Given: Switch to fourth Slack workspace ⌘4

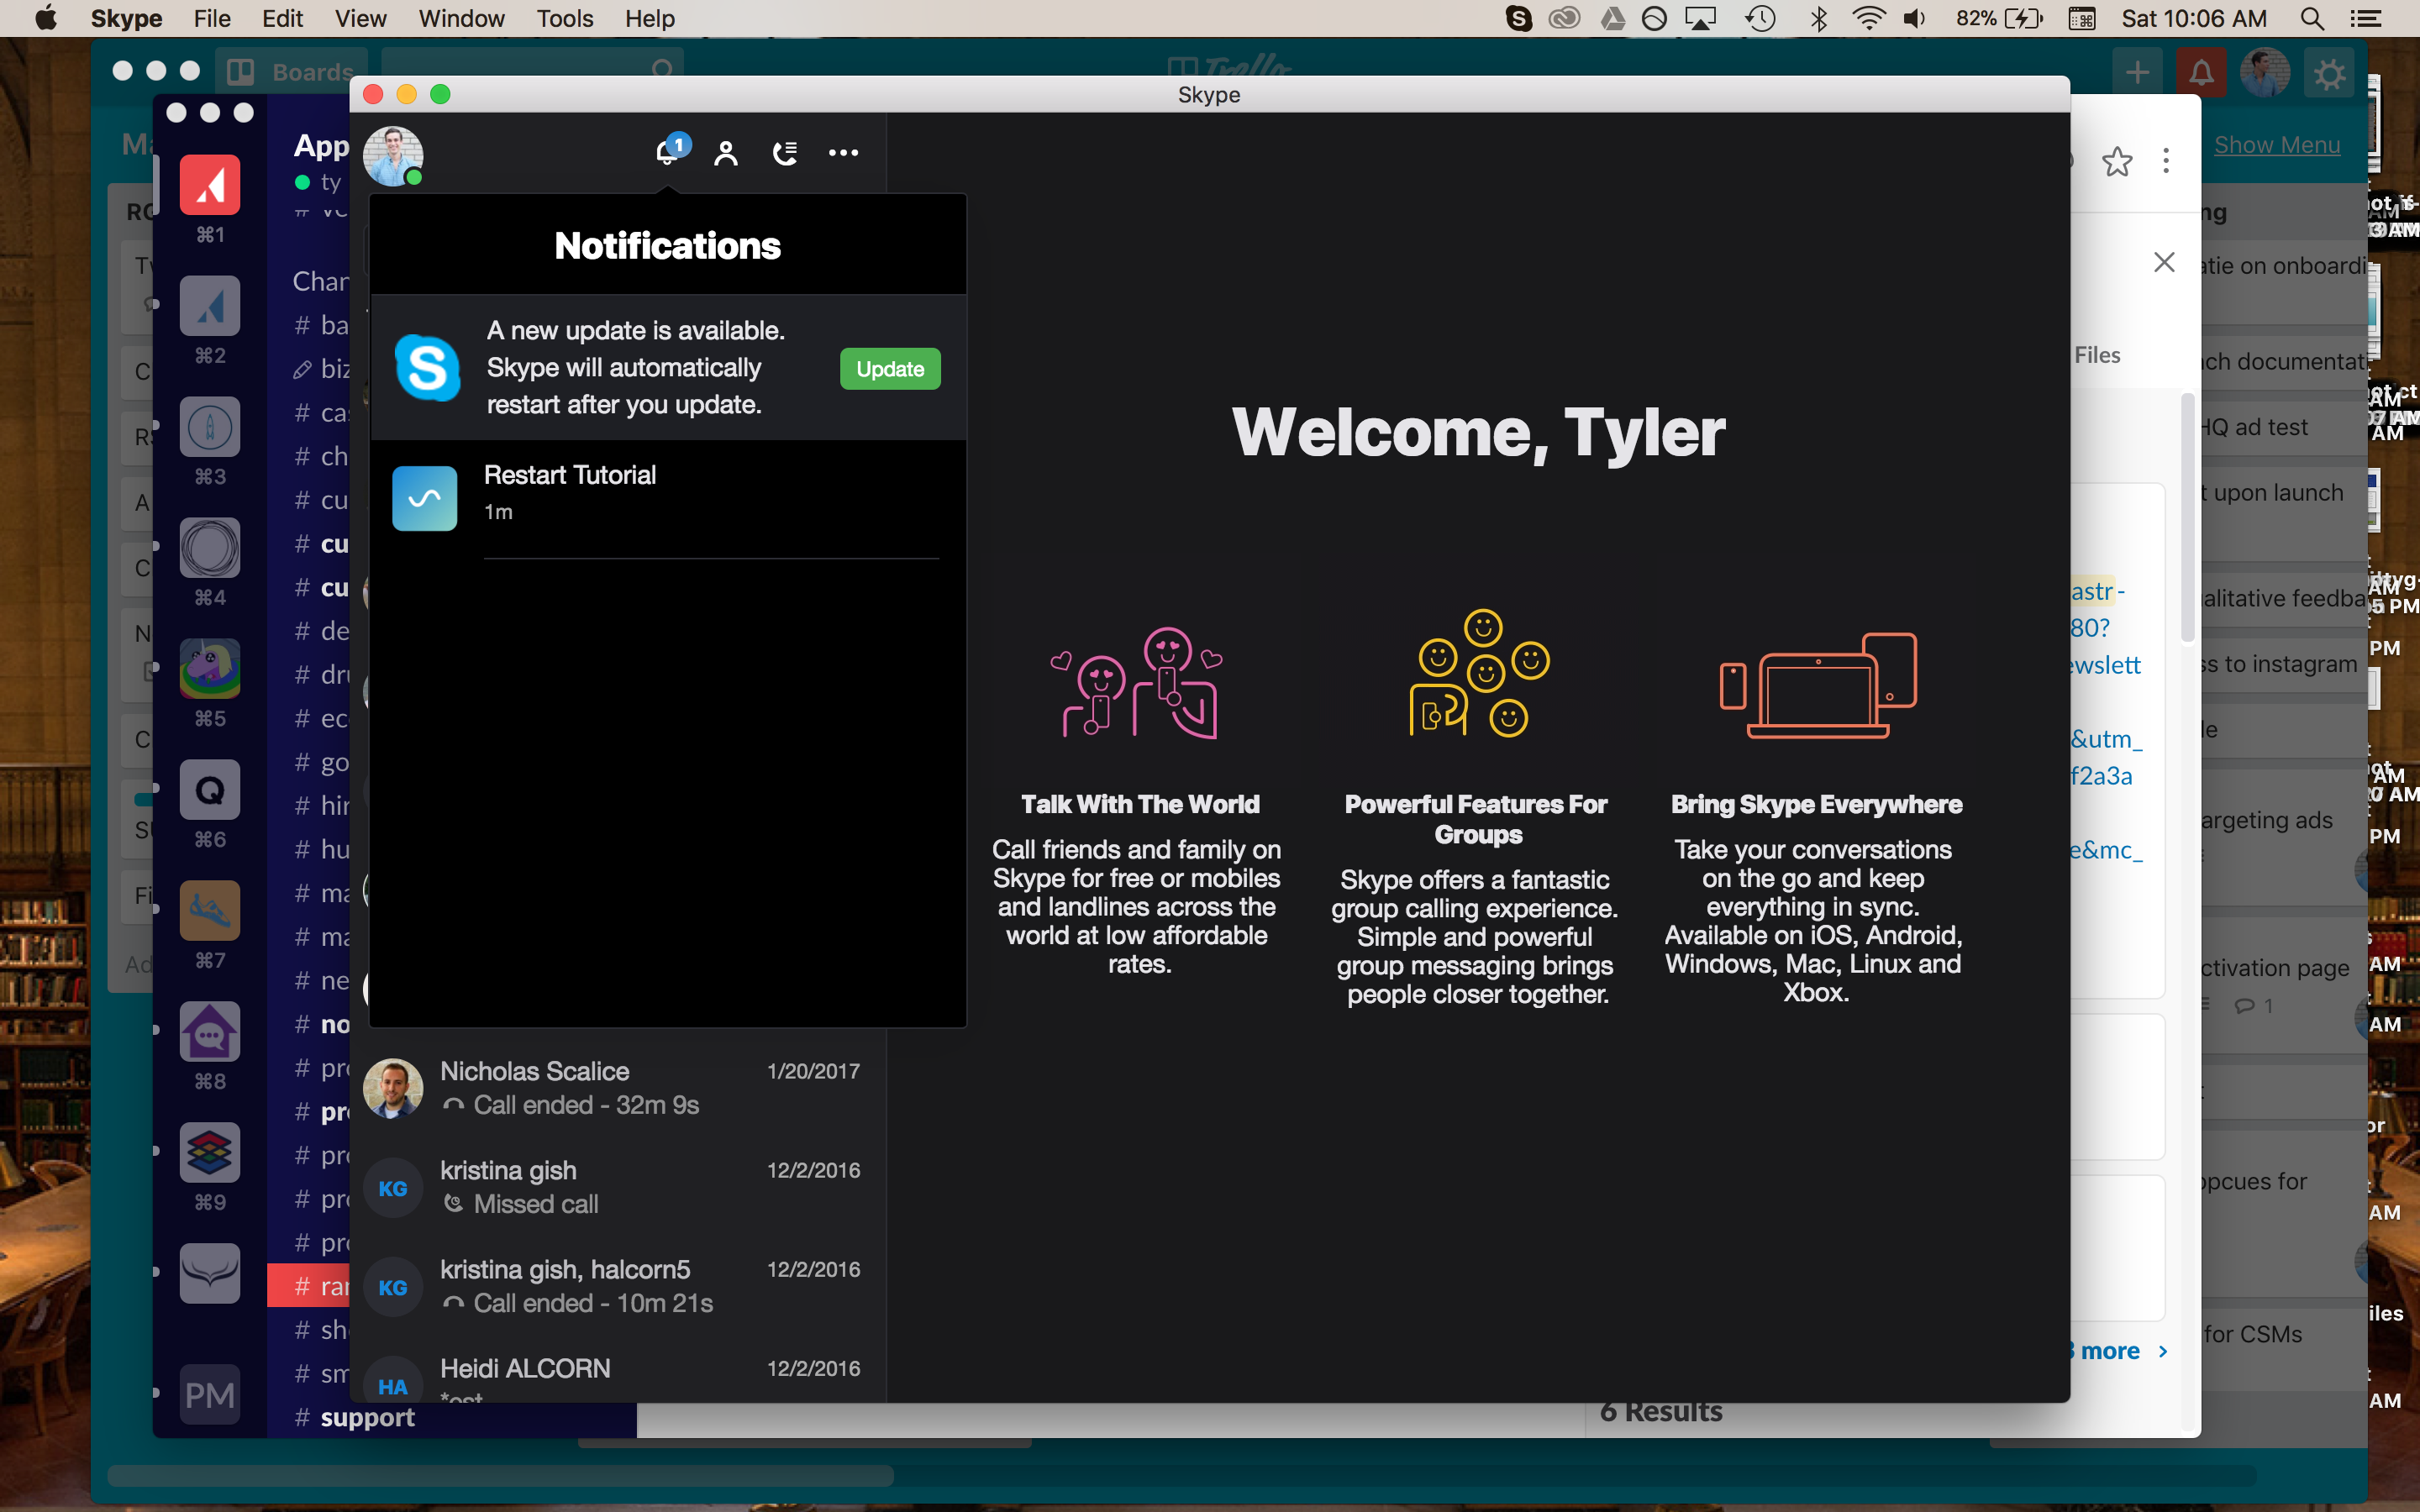Looking at the screenshot, I should coord(209,548).
